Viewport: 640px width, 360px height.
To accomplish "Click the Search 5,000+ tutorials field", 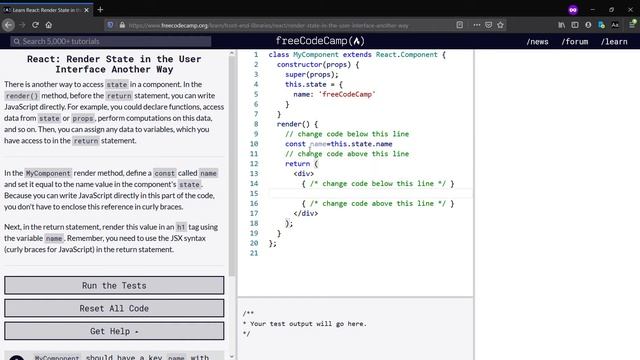I will [x=111, y=41].
